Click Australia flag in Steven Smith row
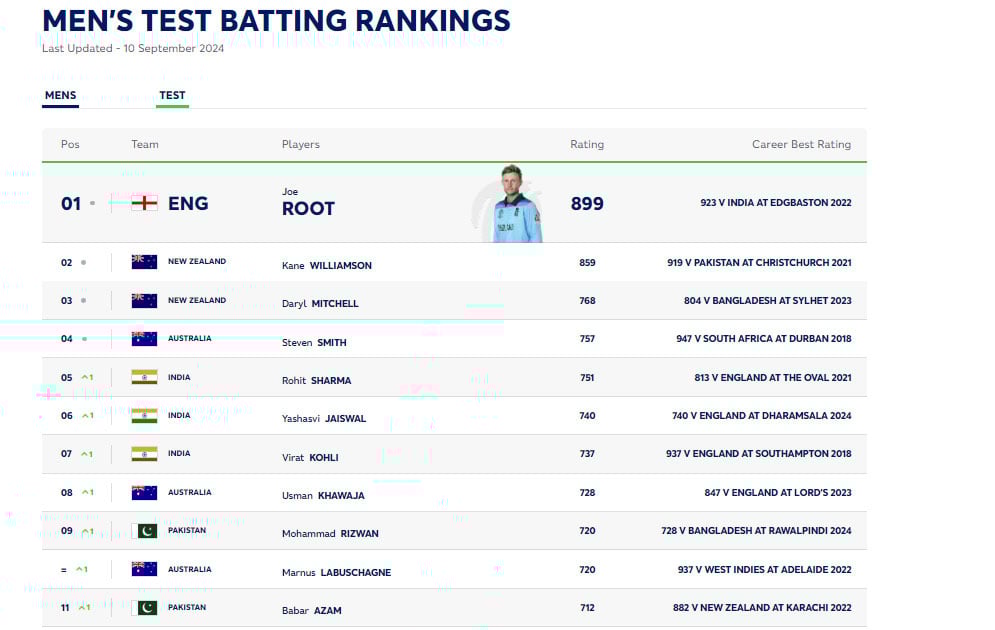Viewport: 995px width, 630px height. 144,339
